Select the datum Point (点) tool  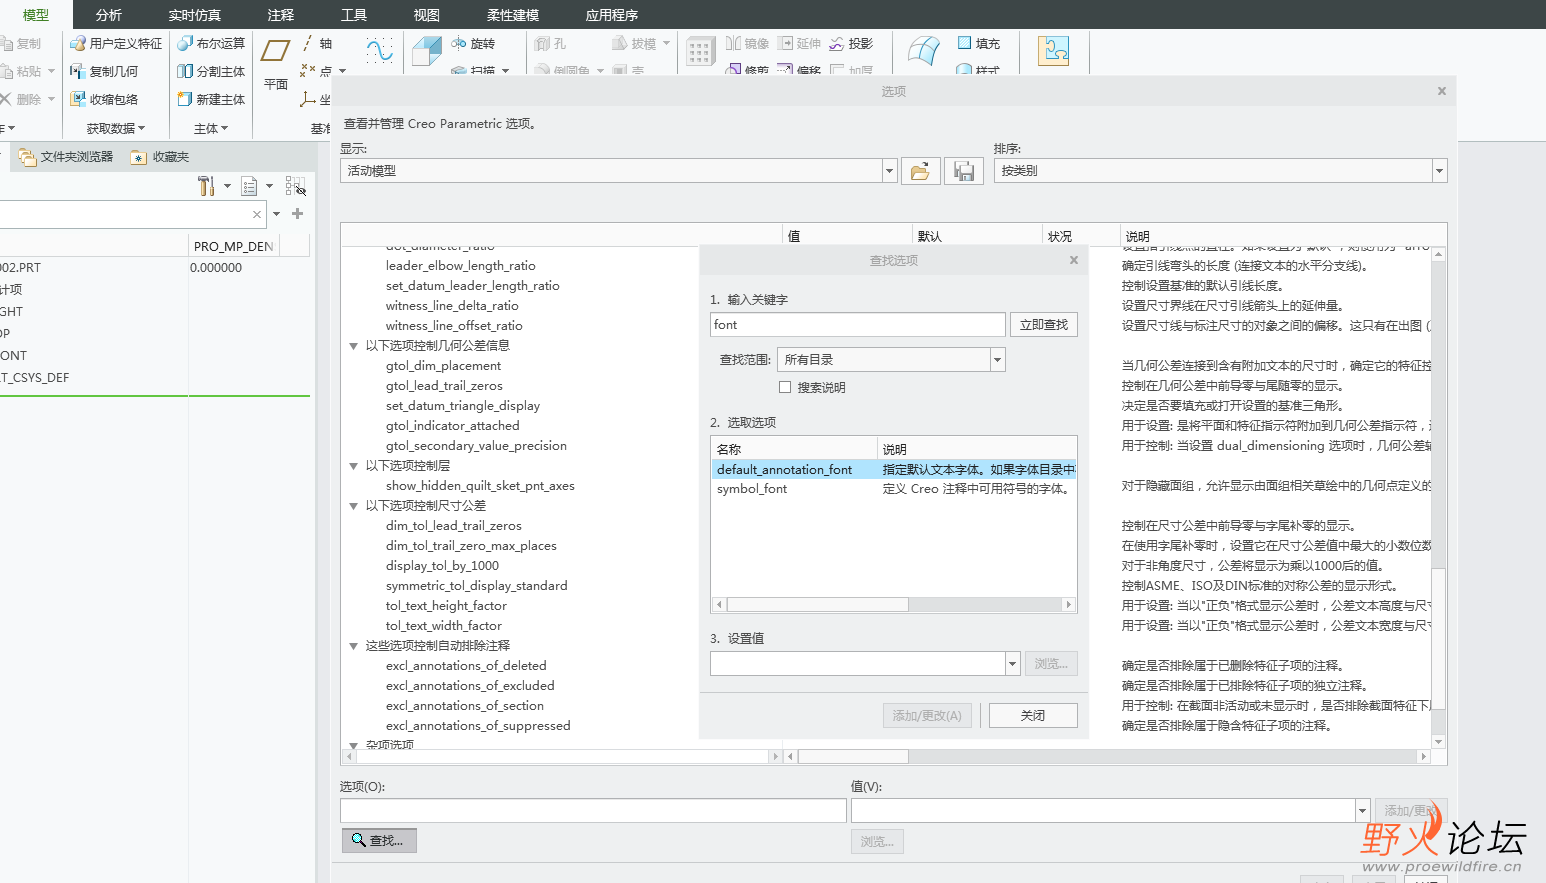coord(316,71)
